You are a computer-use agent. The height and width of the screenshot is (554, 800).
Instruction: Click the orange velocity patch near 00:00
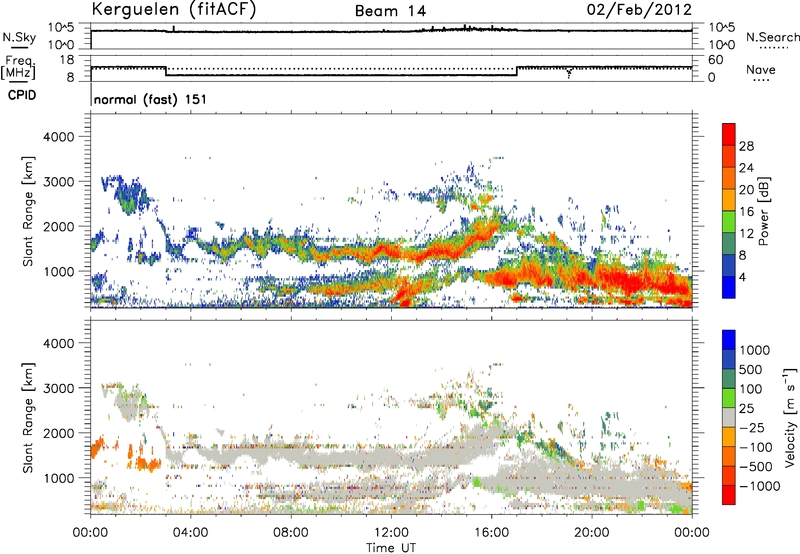(97, 446)
